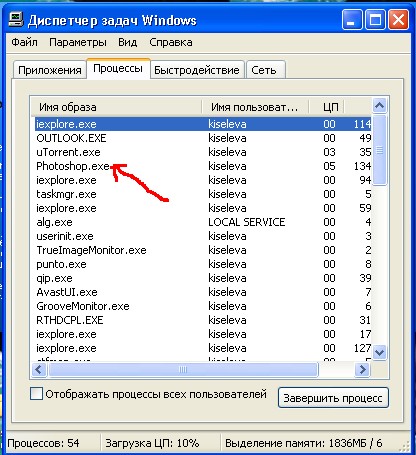Viewport: 416px width, 455px height.
Task: Open the Параметры menu
Action: pos(78,42)
